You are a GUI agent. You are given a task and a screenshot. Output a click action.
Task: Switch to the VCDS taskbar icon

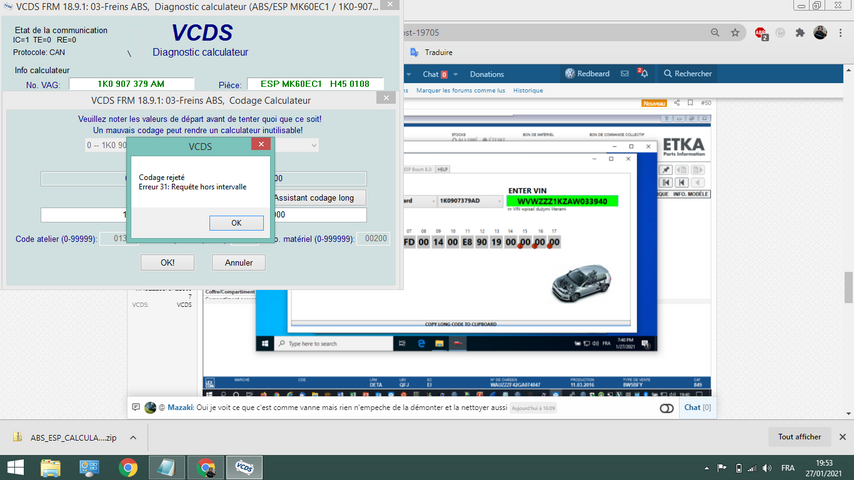tap(245, 467)
